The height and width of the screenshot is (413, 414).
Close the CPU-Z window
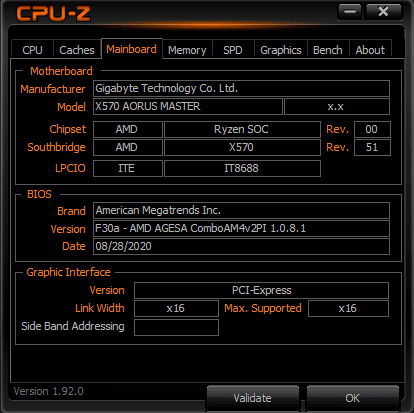[383, 12]
